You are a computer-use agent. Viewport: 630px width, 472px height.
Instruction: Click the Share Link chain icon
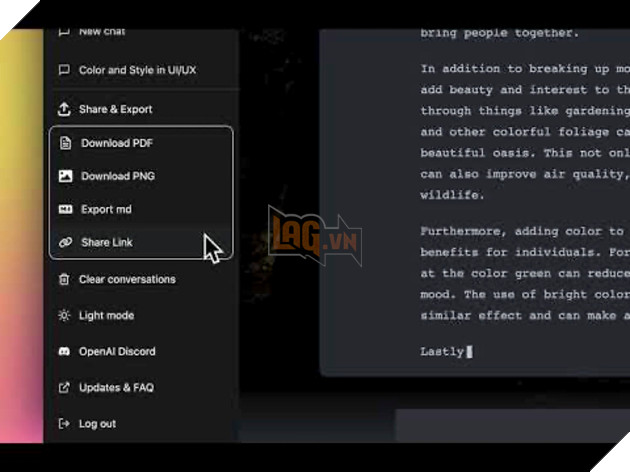tap(66, 242)
